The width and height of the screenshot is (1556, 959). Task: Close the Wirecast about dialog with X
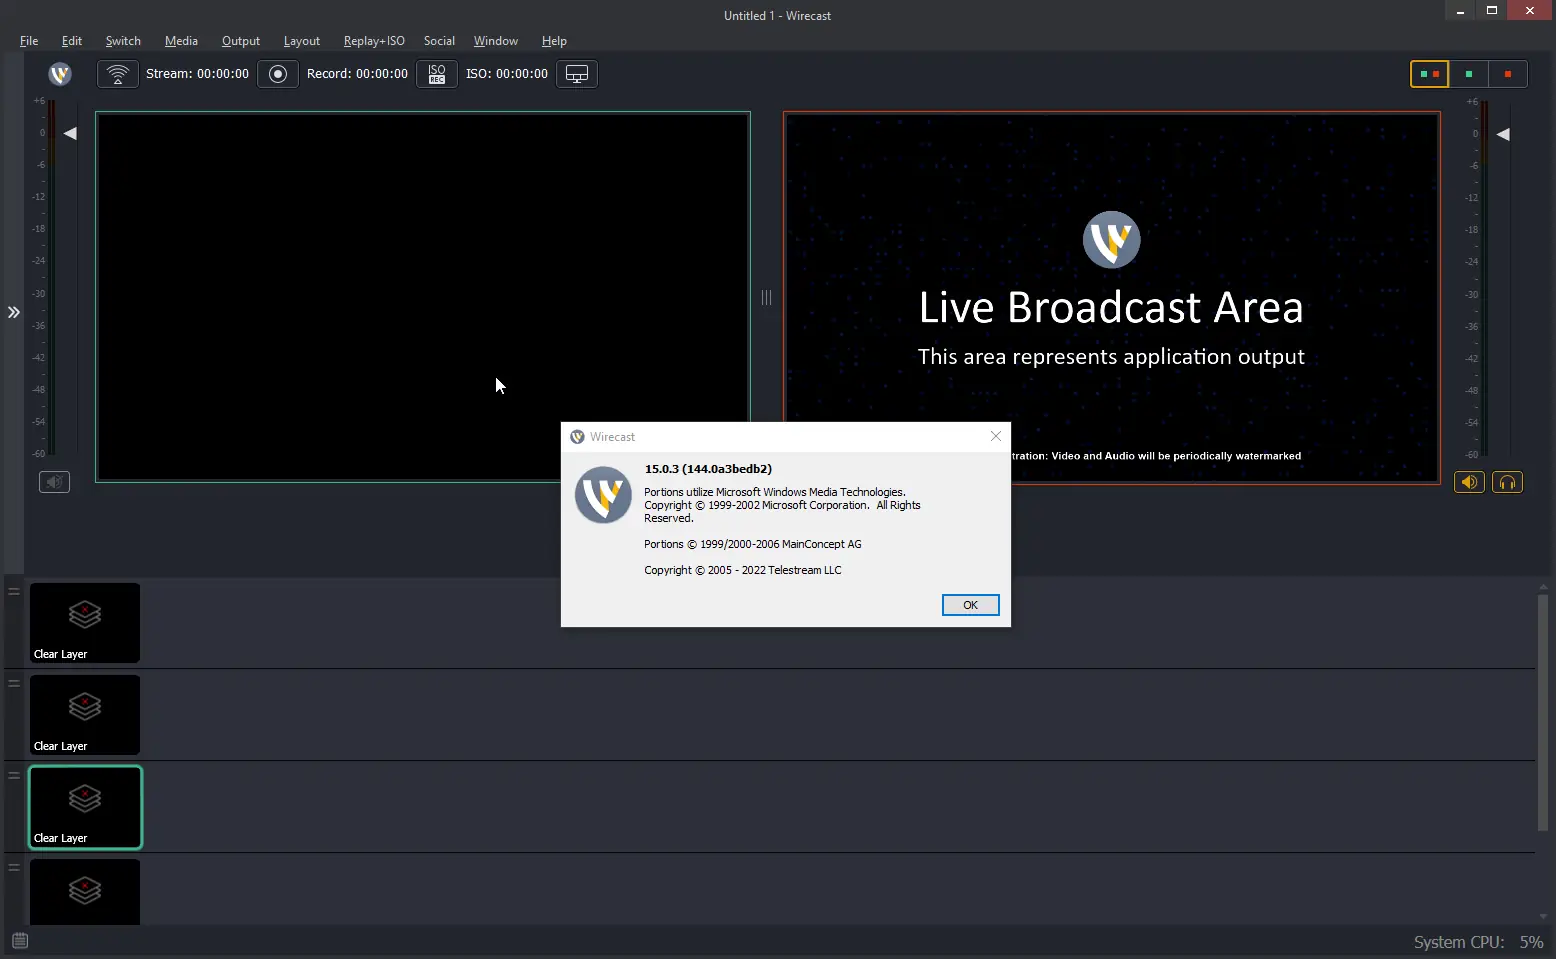(x=995, y=436)
